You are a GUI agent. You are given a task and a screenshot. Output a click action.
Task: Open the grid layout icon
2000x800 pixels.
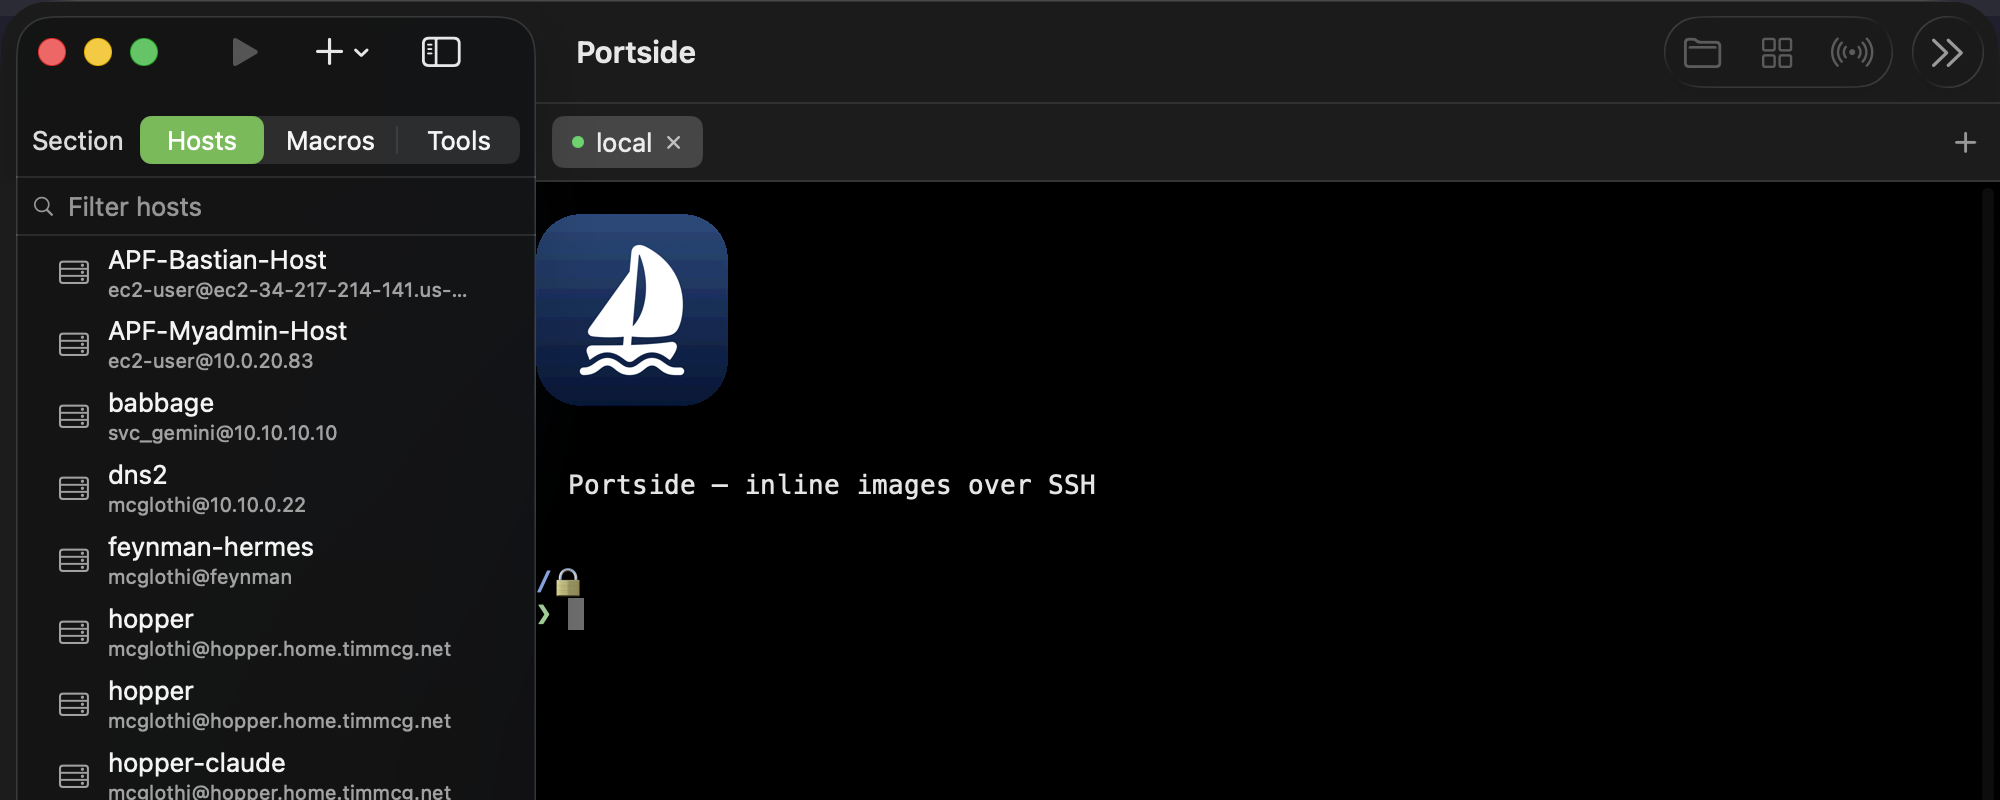(x=1777, y=52)
